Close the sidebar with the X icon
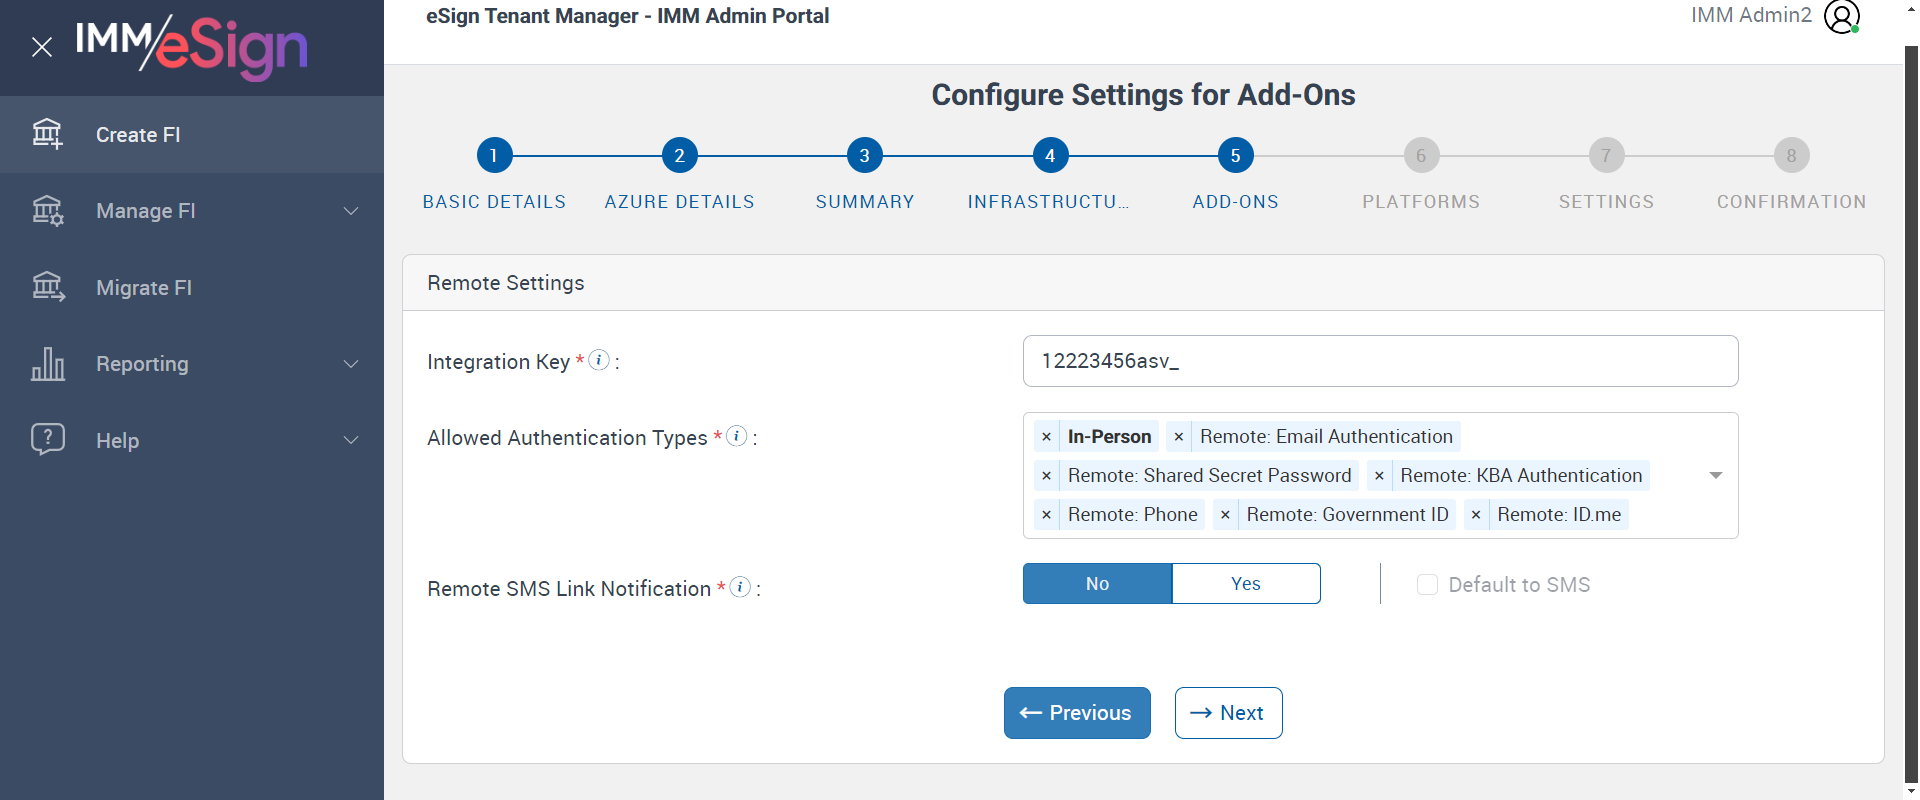The image size is (1920, 800). click(x=42, y=47)
